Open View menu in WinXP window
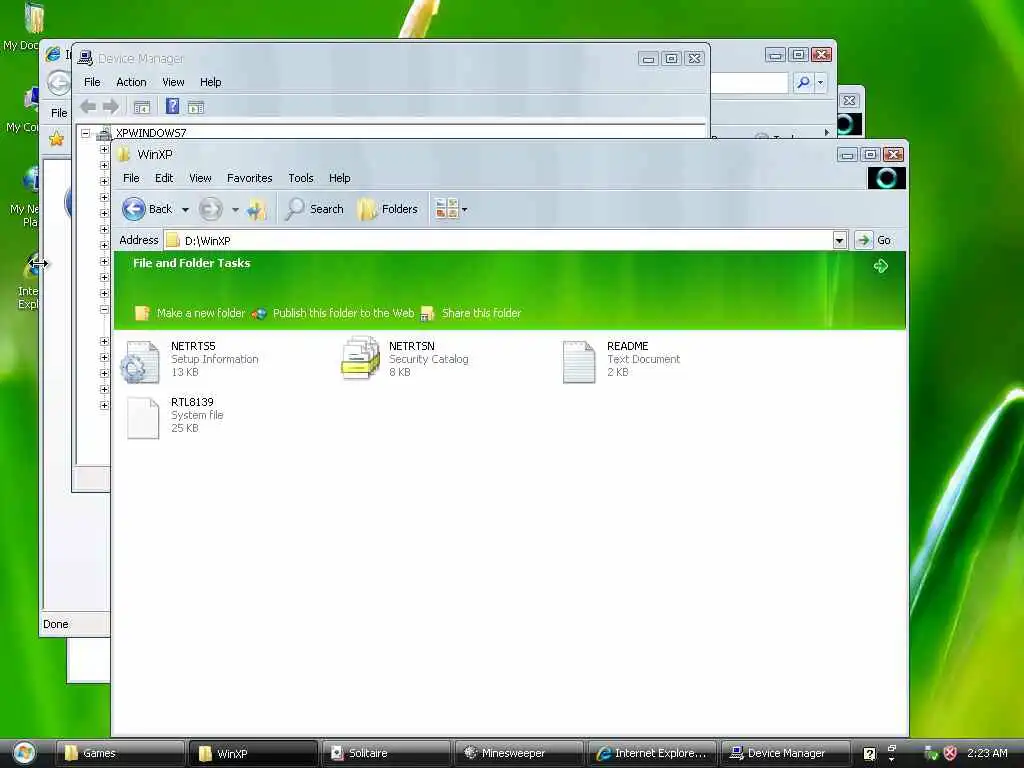This screenshot has height=768, width=1024. point(200,178)
